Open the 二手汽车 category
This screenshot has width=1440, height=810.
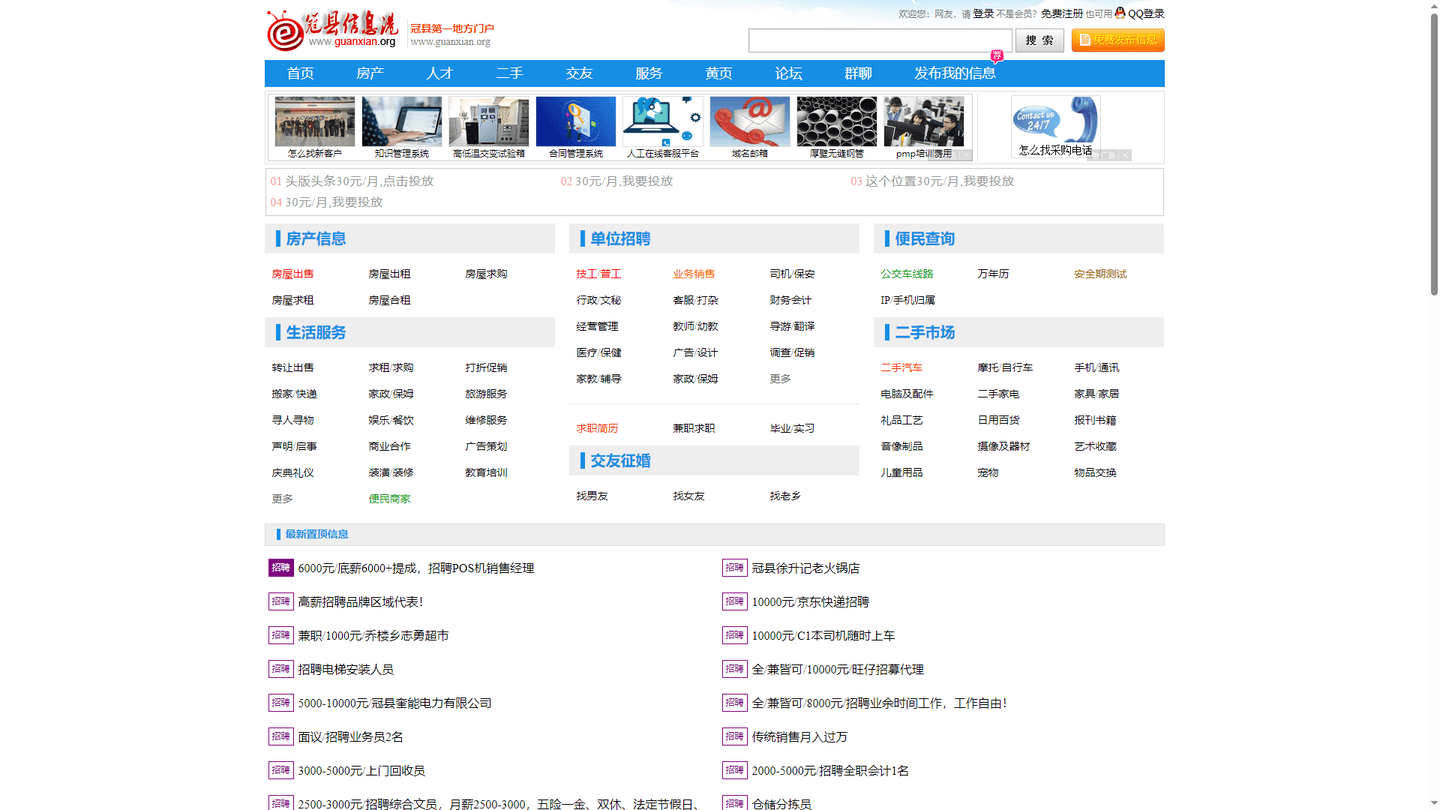tap(902, 368)
